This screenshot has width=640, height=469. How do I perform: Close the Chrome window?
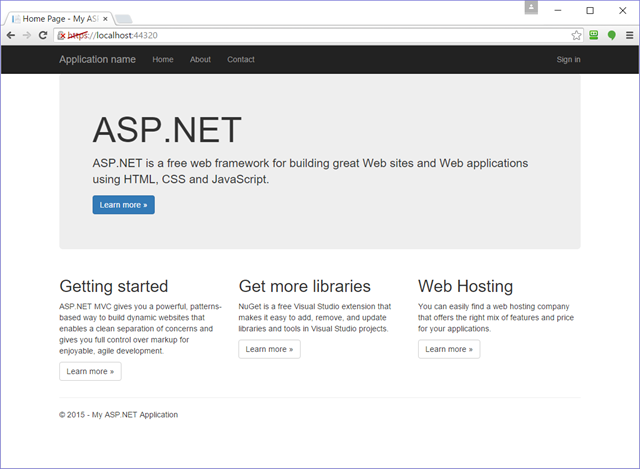[622, 11]
